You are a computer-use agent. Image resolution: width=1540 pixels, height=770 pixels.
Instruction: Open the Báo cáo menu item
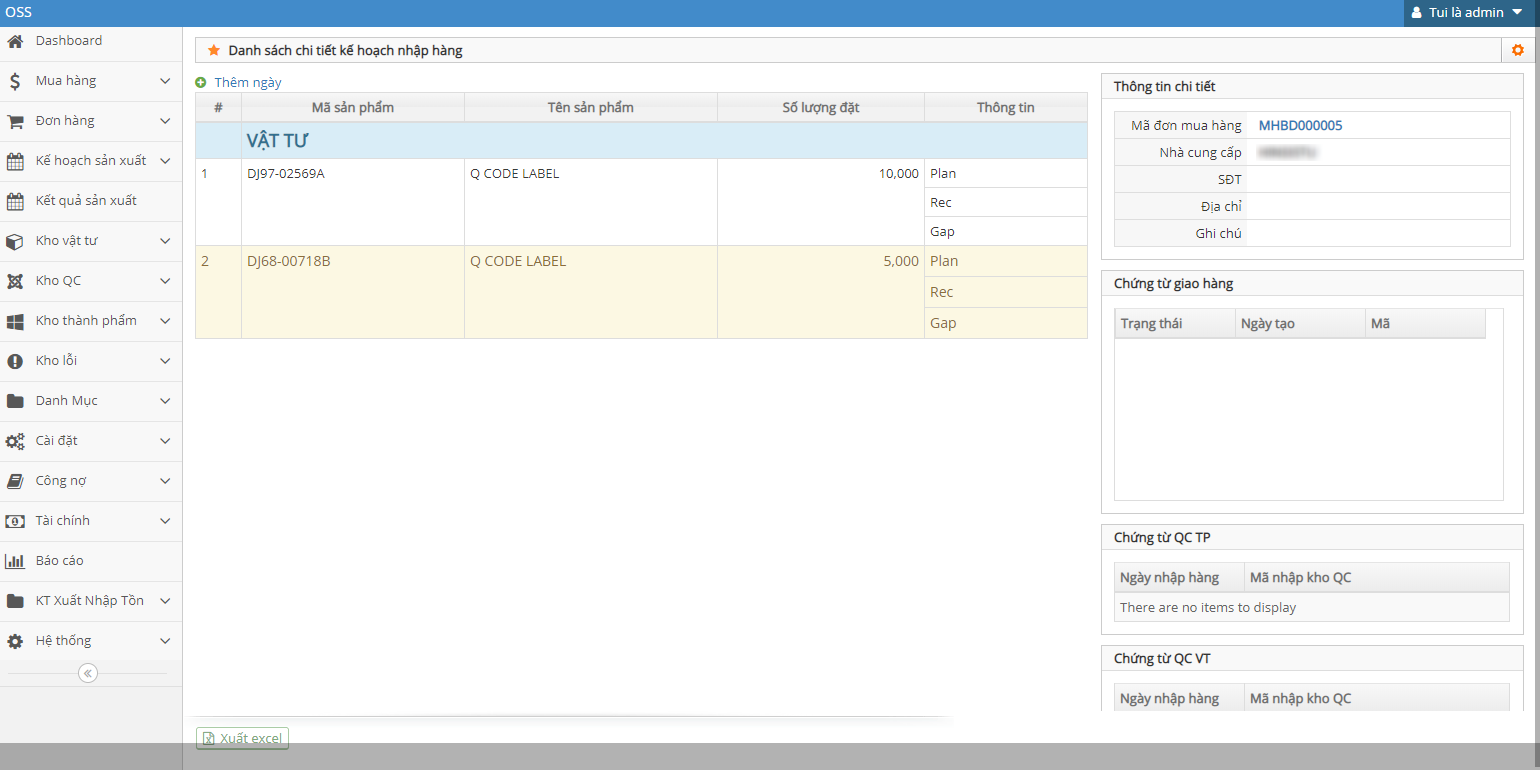(91, 561)
